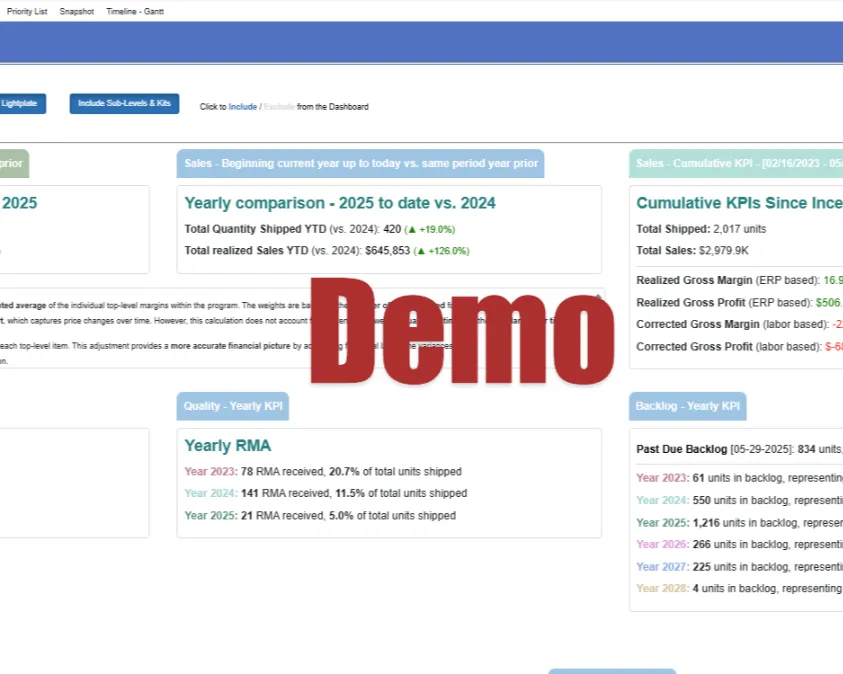843x674 pixels.
Task: Switch to the Snapshot view
Action: [x=76, y=11]
